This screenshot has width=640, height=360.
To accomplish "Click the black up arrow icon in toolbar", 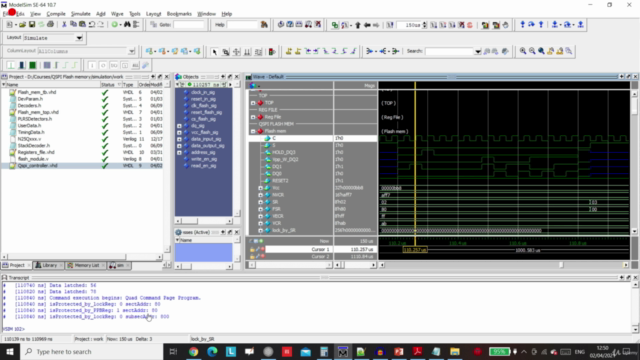I will pos(358,25).
